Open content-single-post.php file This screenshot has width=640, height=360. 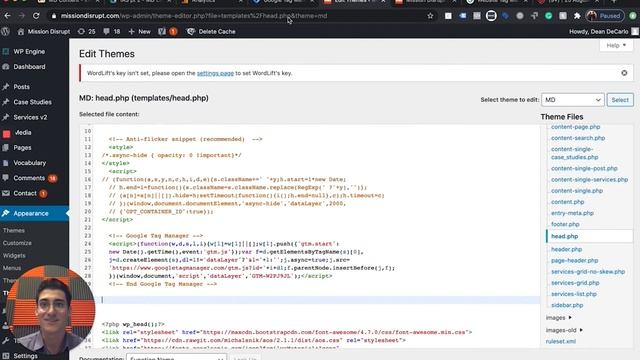(584, 168)
